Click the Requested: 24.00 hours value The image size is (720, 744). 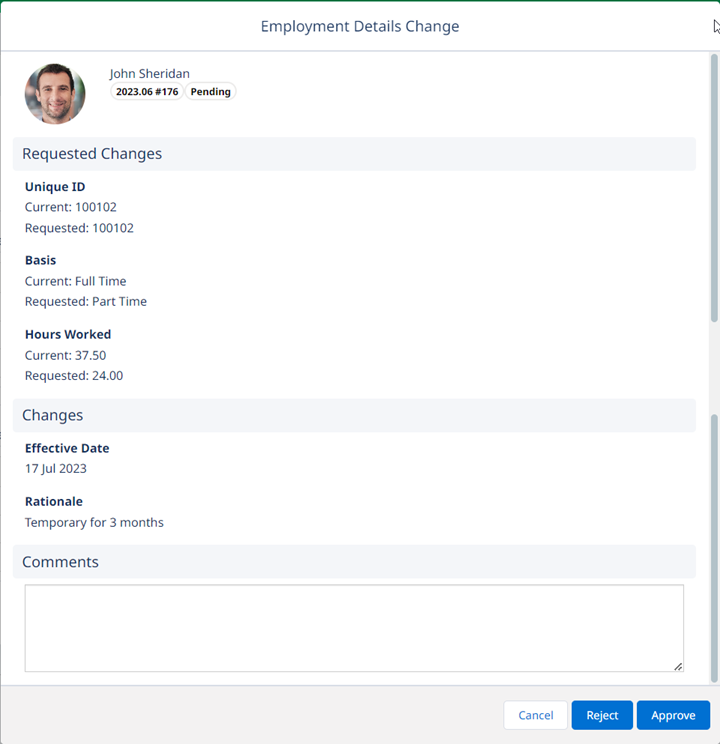pyautogui.click(x=74, y=376)
